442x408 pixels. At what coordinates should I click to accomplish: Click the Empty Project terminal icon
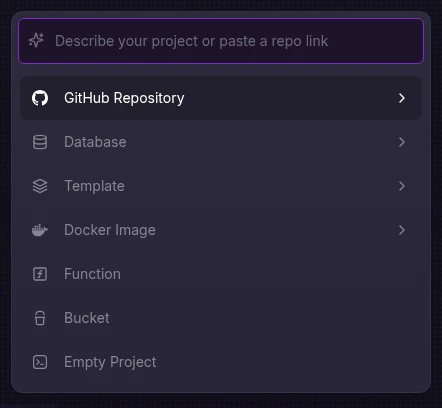point(40,362)
